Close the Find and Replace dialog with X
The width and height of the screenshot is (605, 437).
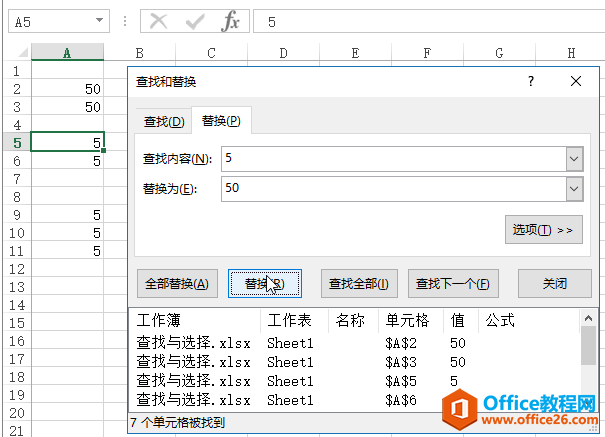575,83
